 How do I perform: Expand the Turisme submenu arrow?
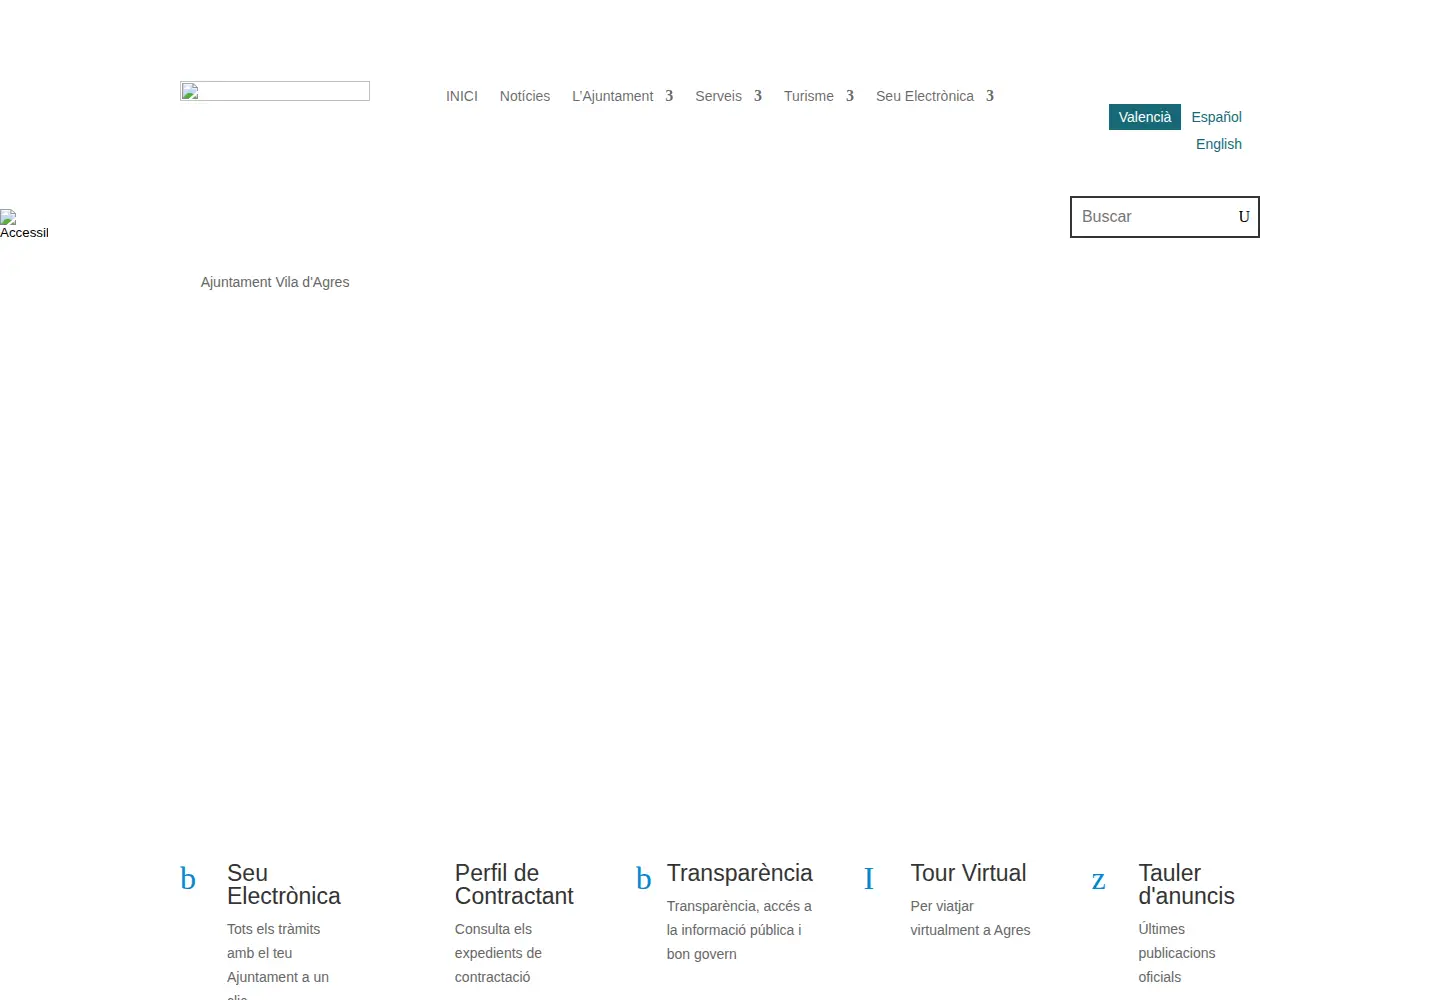tap(850, 96)
